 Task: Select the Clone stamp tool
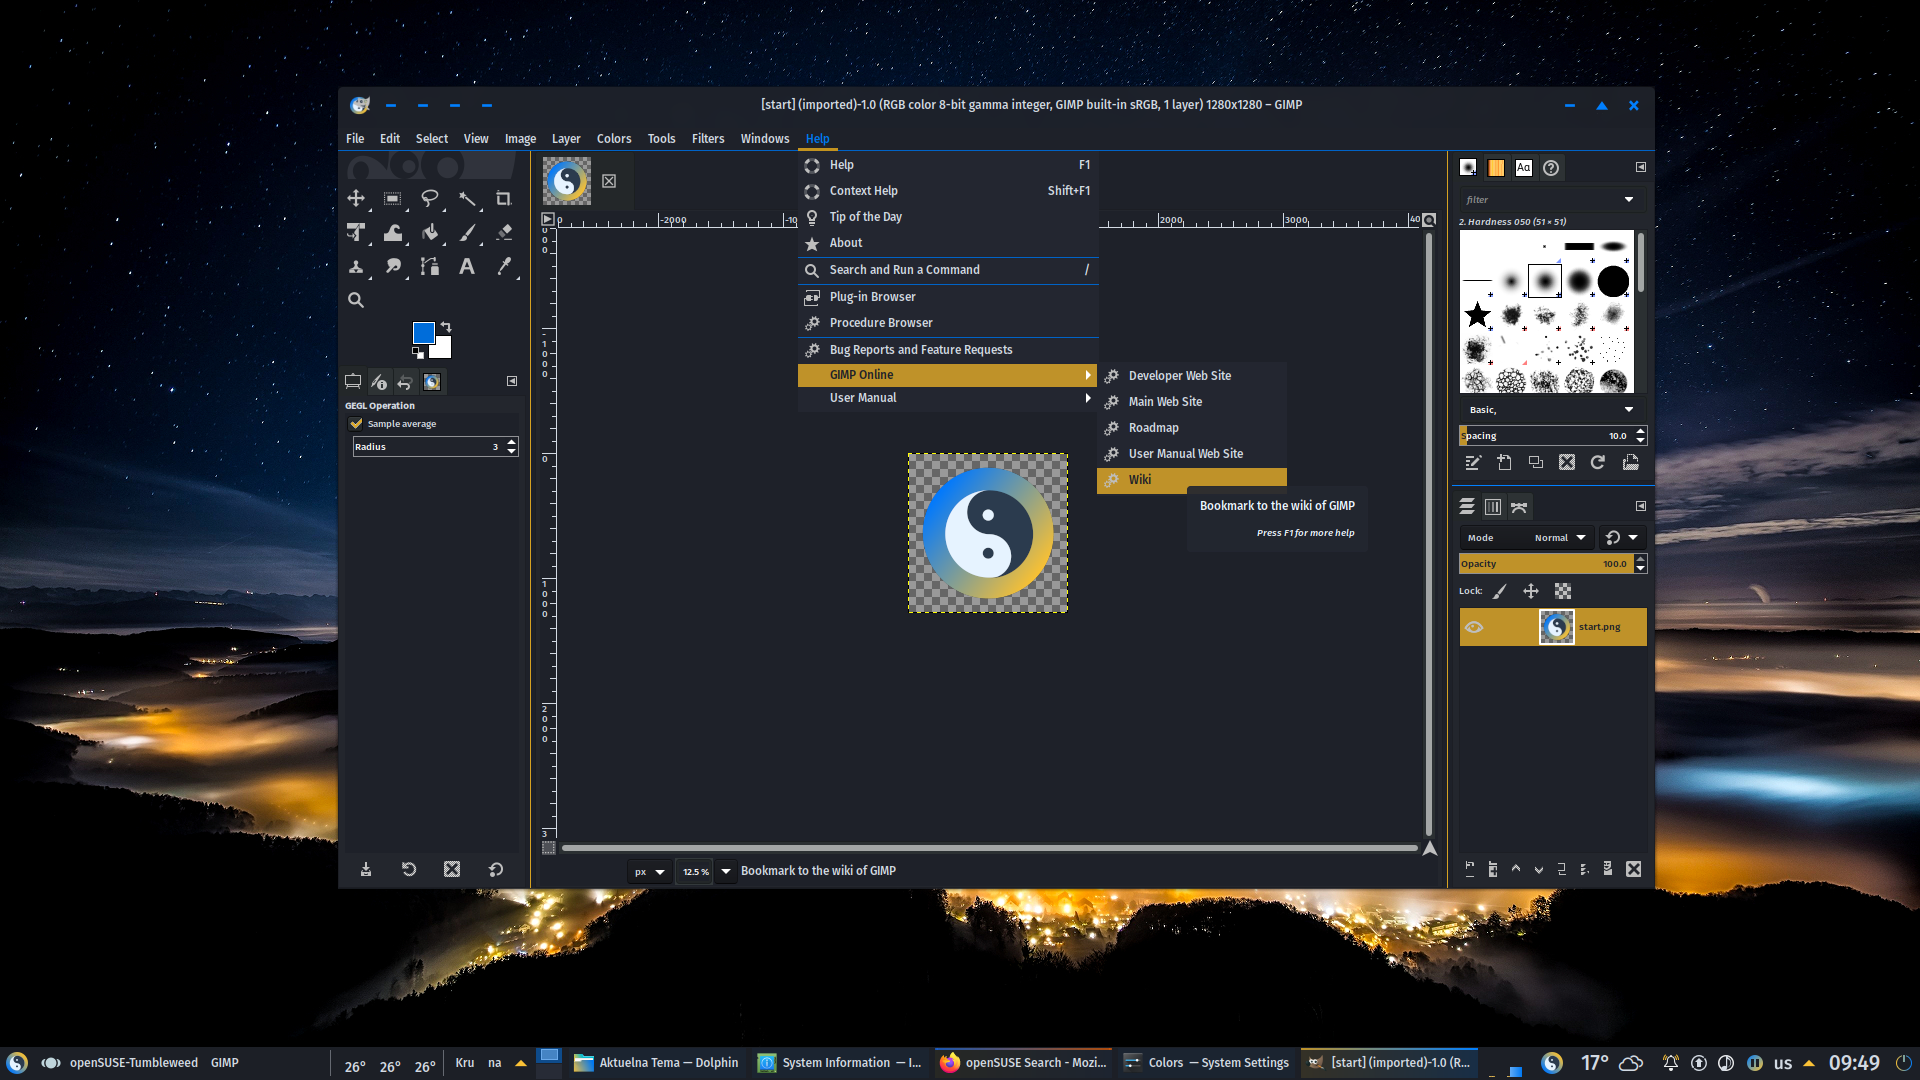pyautogui.click(x=356, y=267)
